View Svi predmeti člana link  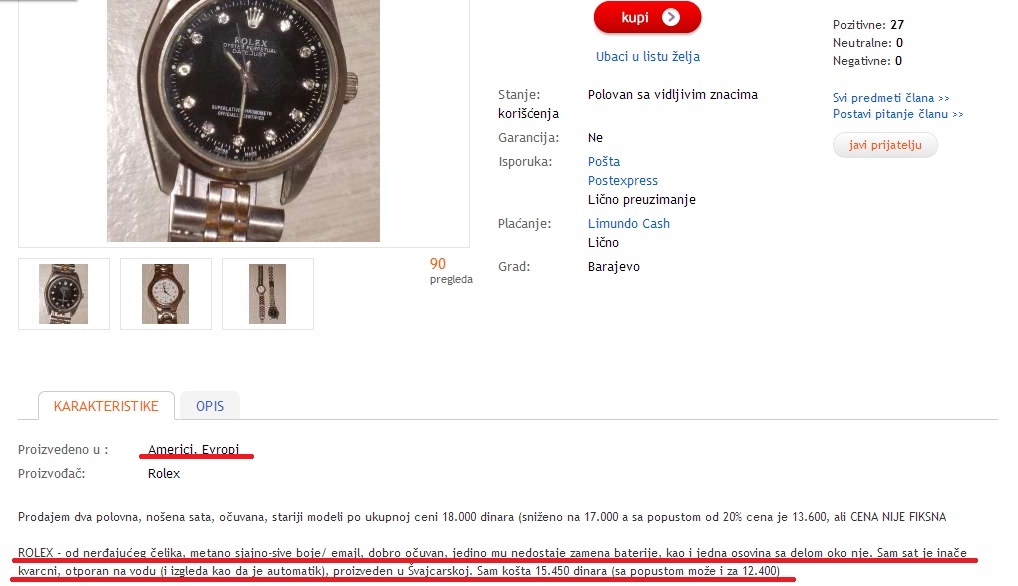pos(891,98)
